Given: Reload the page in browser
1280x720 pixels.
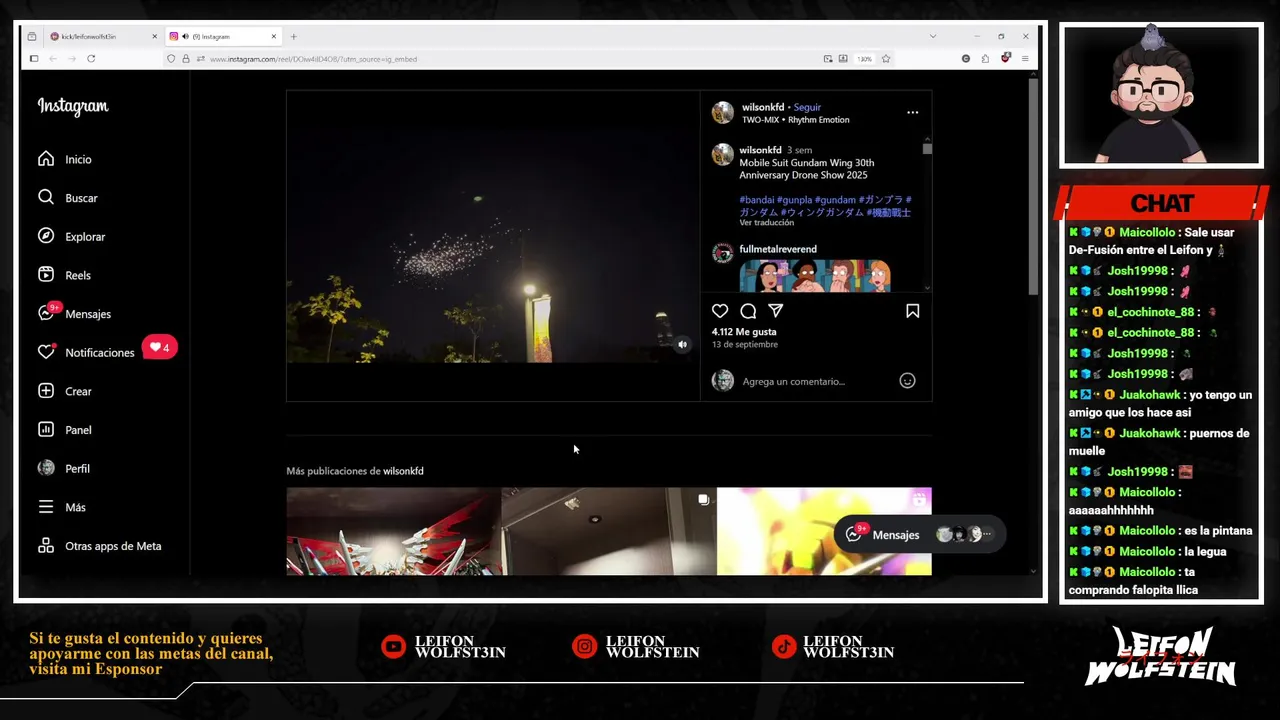Looking at the screenshot, I should click(91, 59).
